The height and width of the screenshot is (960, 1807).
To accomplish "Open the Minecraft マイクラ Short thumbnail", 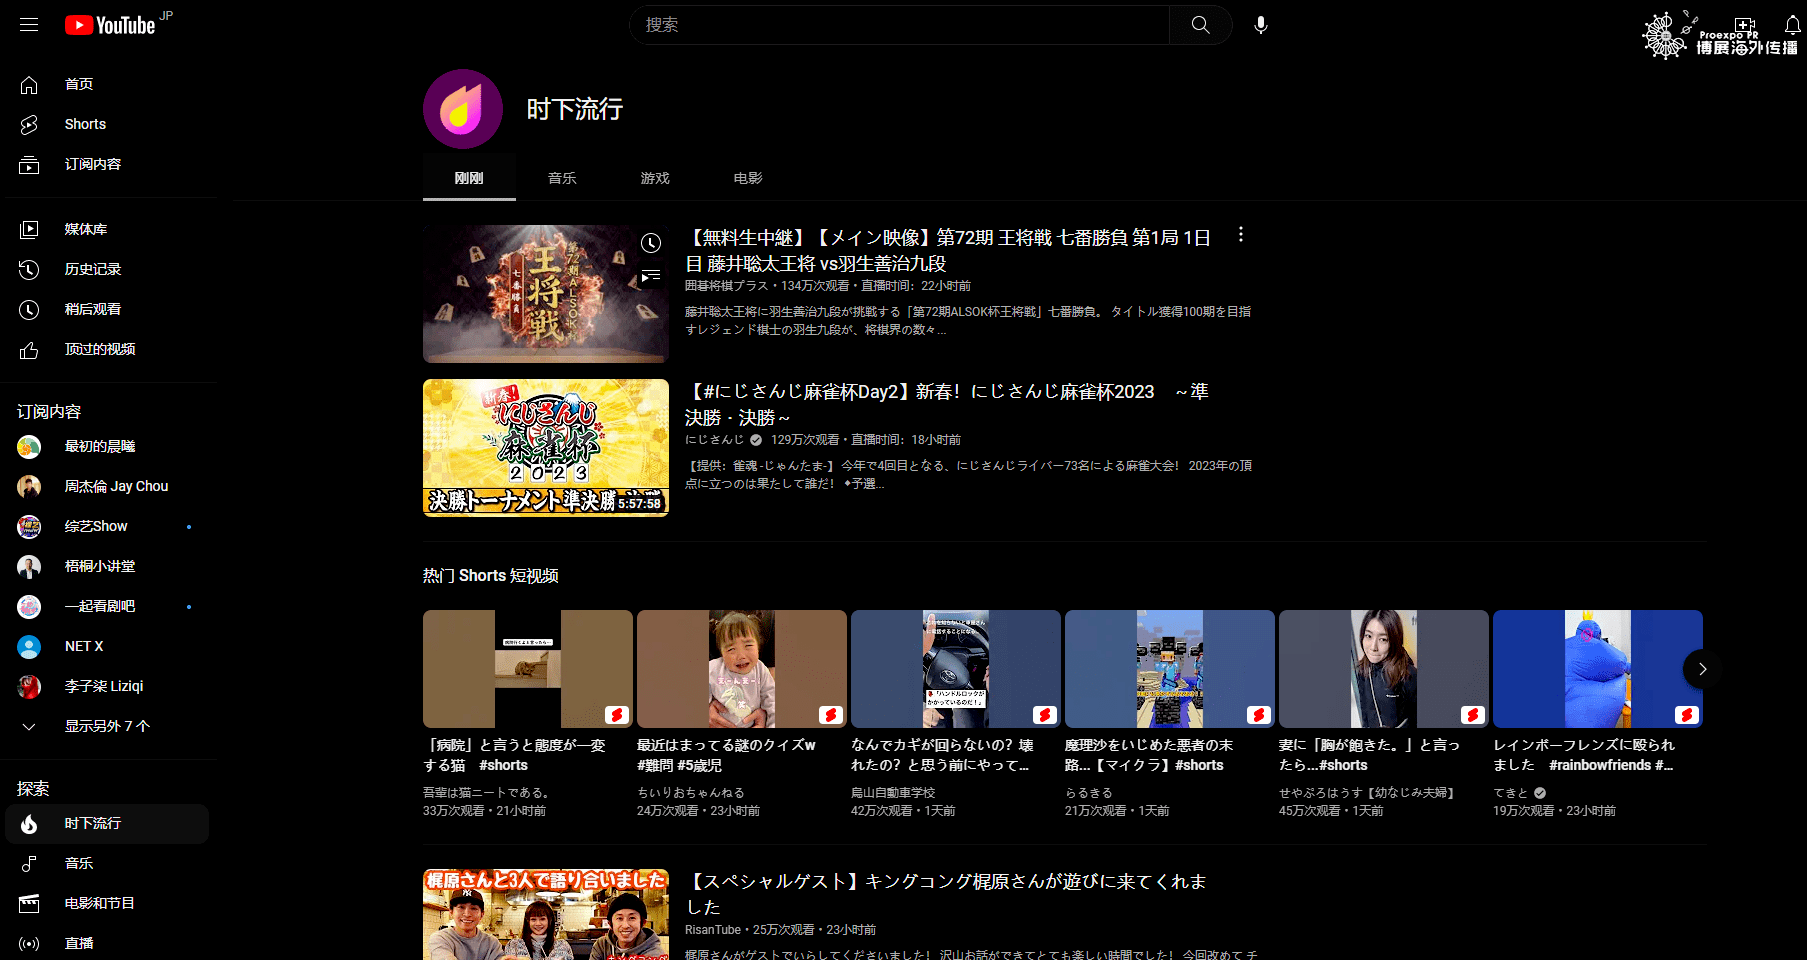I will coord(1170,669).
